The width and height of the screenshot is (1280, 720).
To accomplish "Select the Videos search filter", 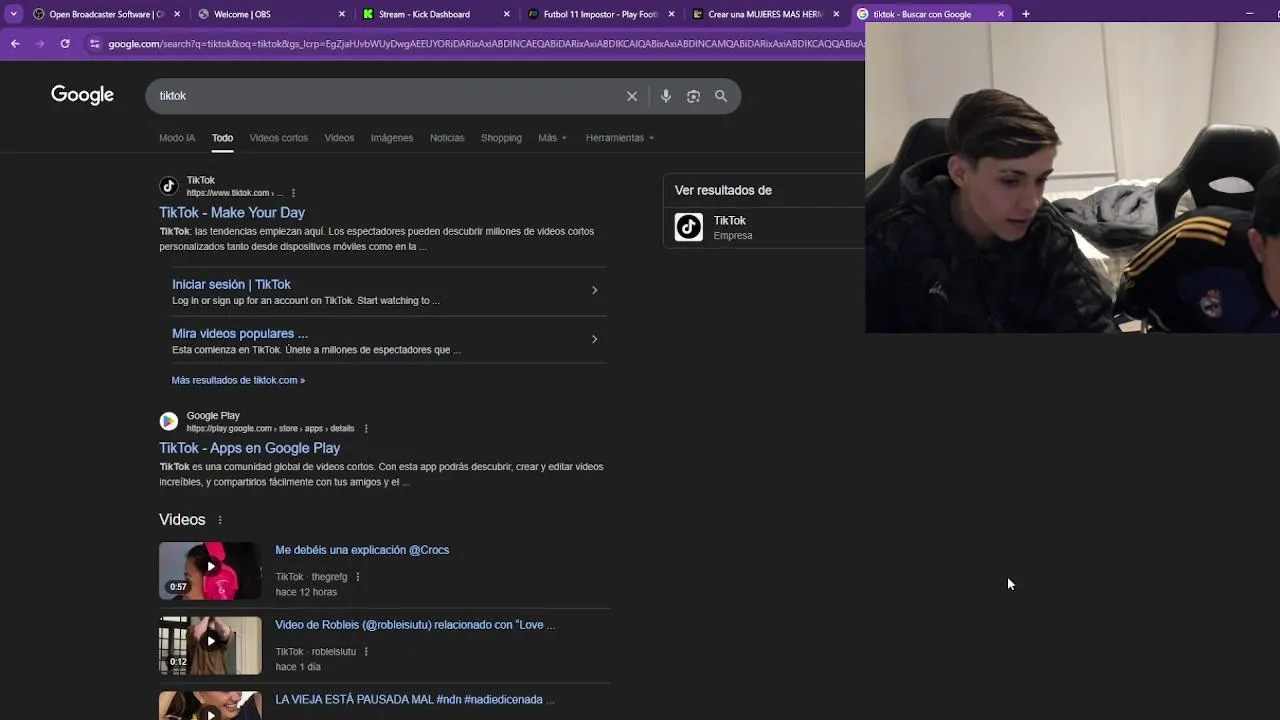I will coord(339,138).
